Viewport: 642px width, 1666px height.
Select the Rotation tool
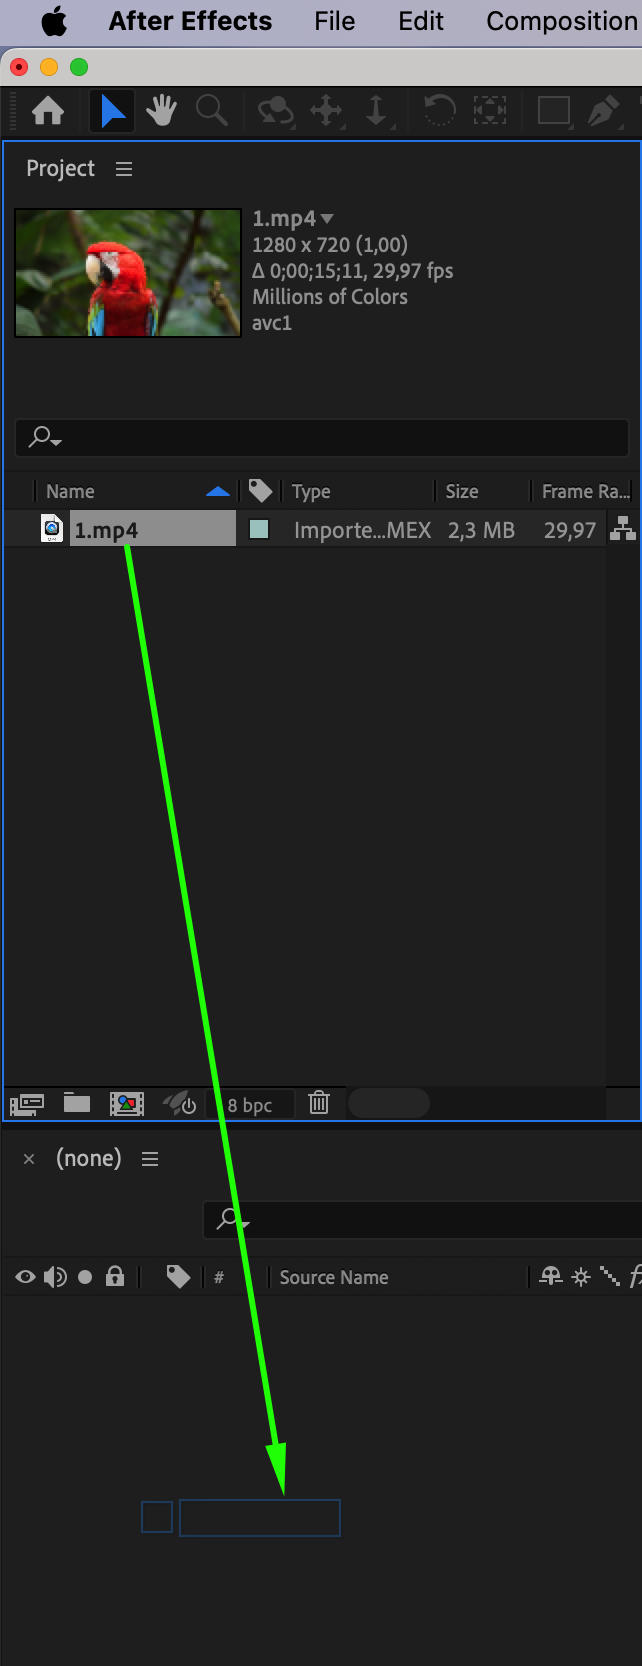[438, 110]
